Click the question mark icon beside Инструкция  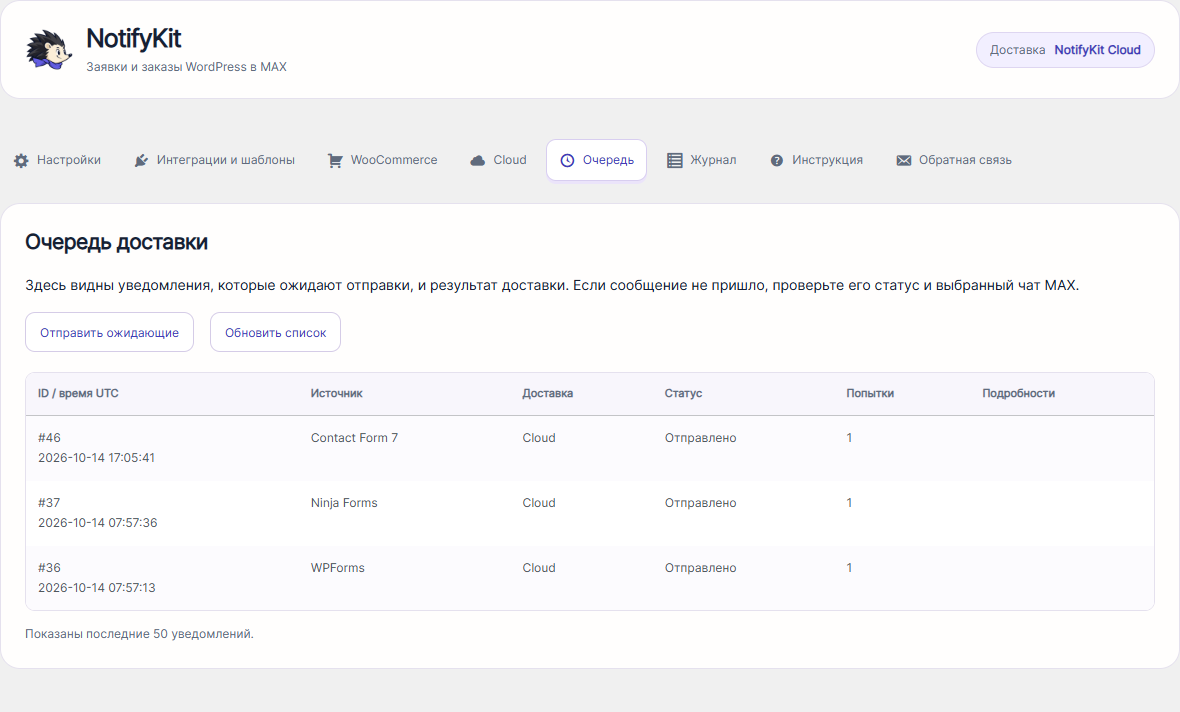(777, 160)
